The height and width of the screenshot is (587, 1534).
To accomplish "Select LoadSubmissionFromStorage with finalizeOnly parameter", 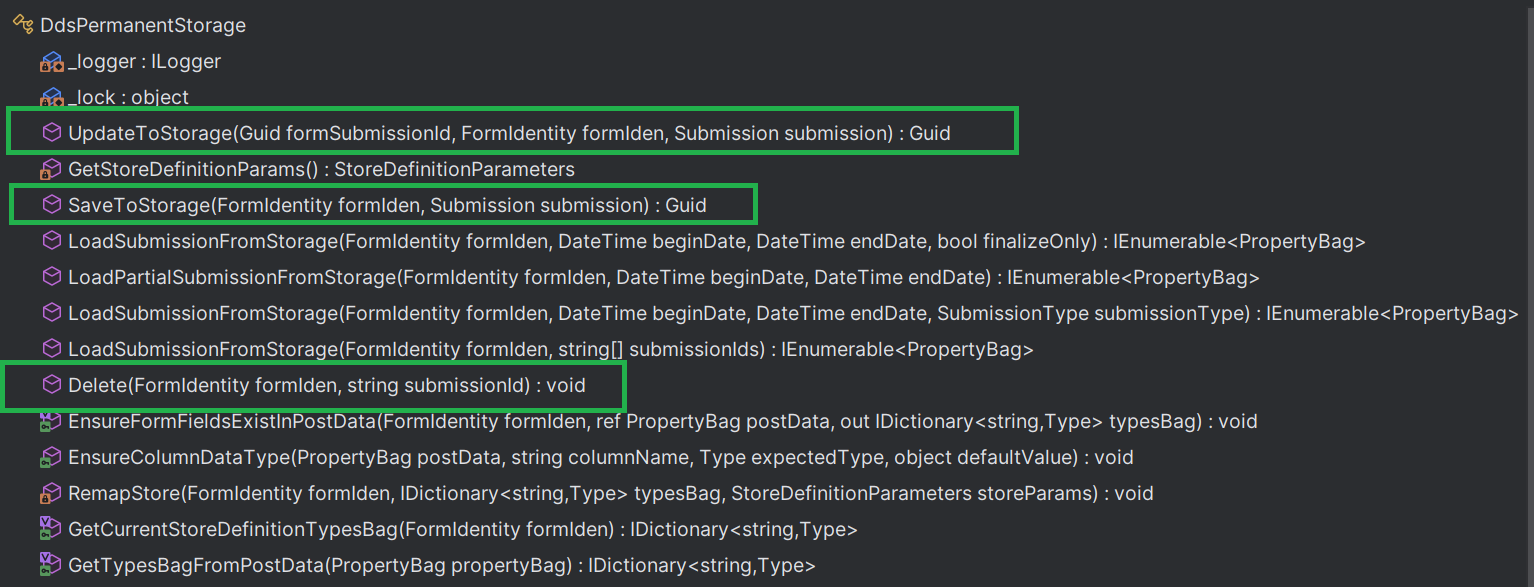I will pyautogui.click(x=716, y=241).
